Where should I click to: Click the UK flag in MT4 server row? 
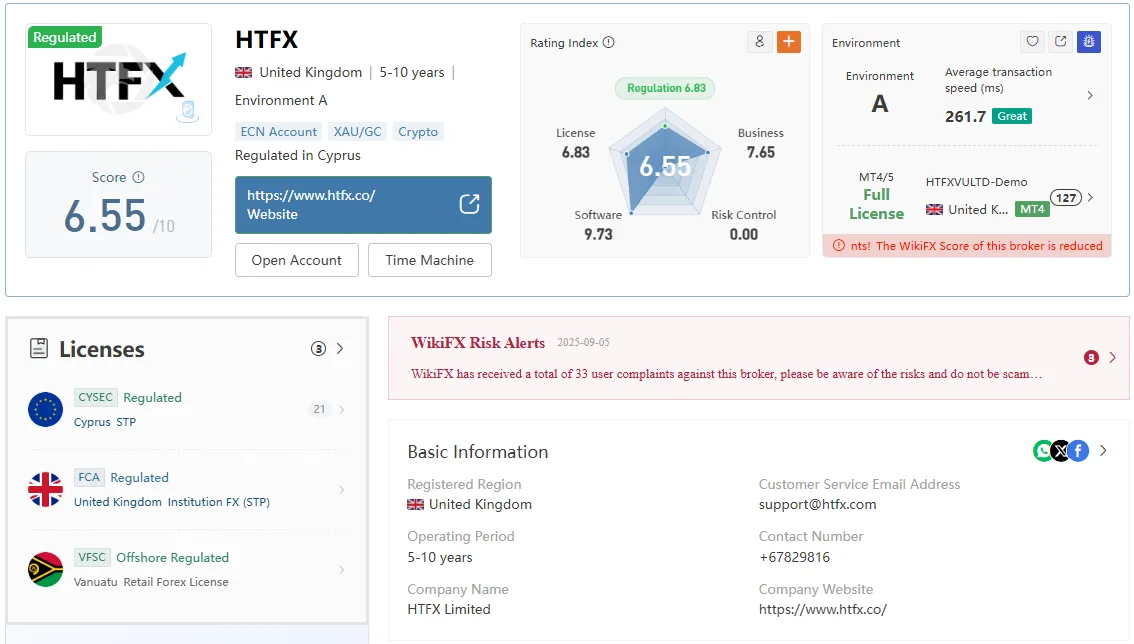[x=934, y=210]
